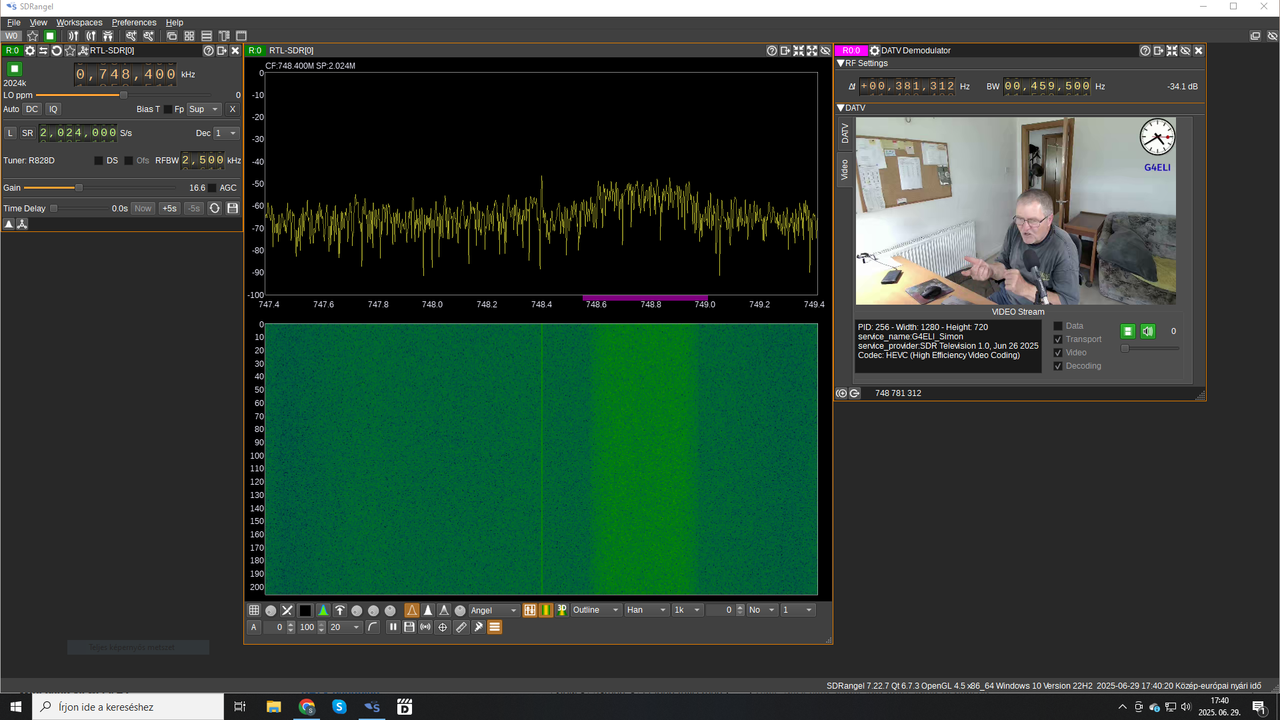Viewport: 1280px width, 720px height.
Task: Toggle 3D spectrogram icon
Action: point(562,610)
